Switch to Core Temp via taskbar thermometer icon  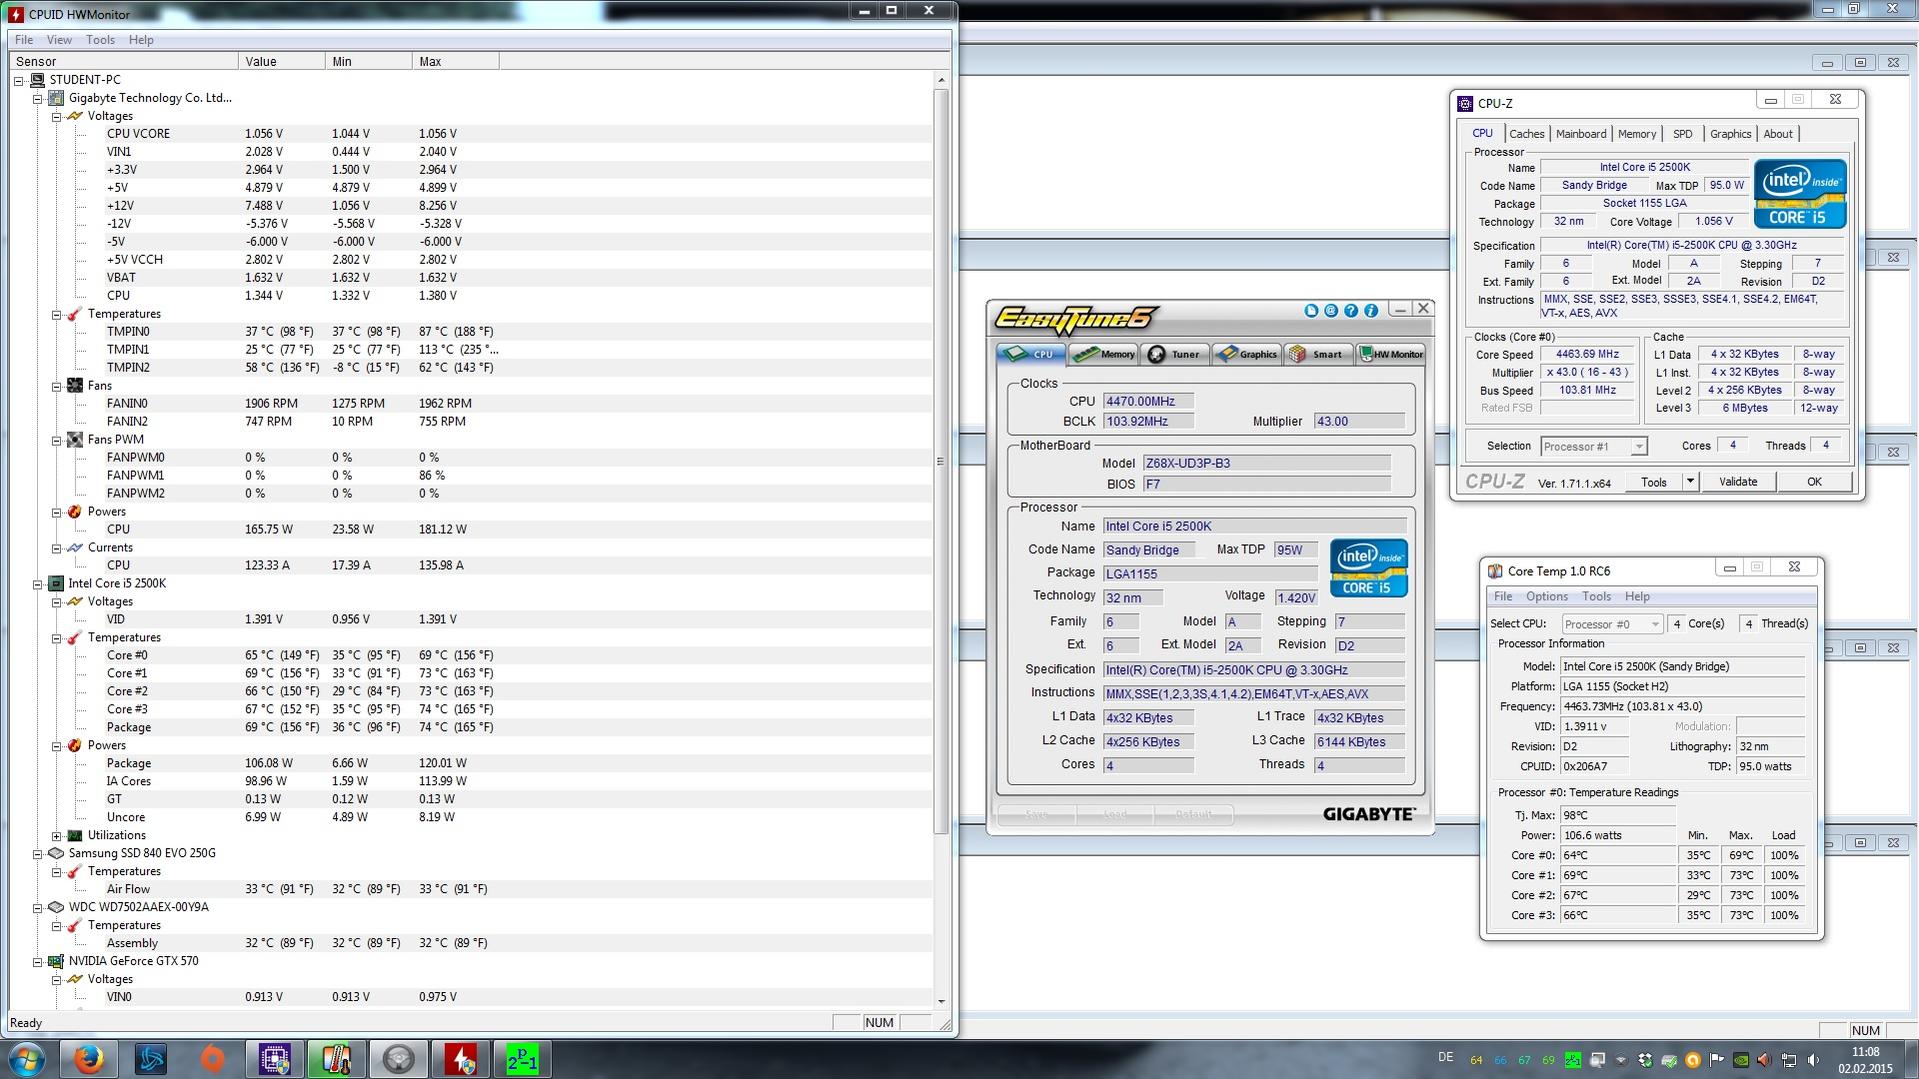pos(336,1059)
